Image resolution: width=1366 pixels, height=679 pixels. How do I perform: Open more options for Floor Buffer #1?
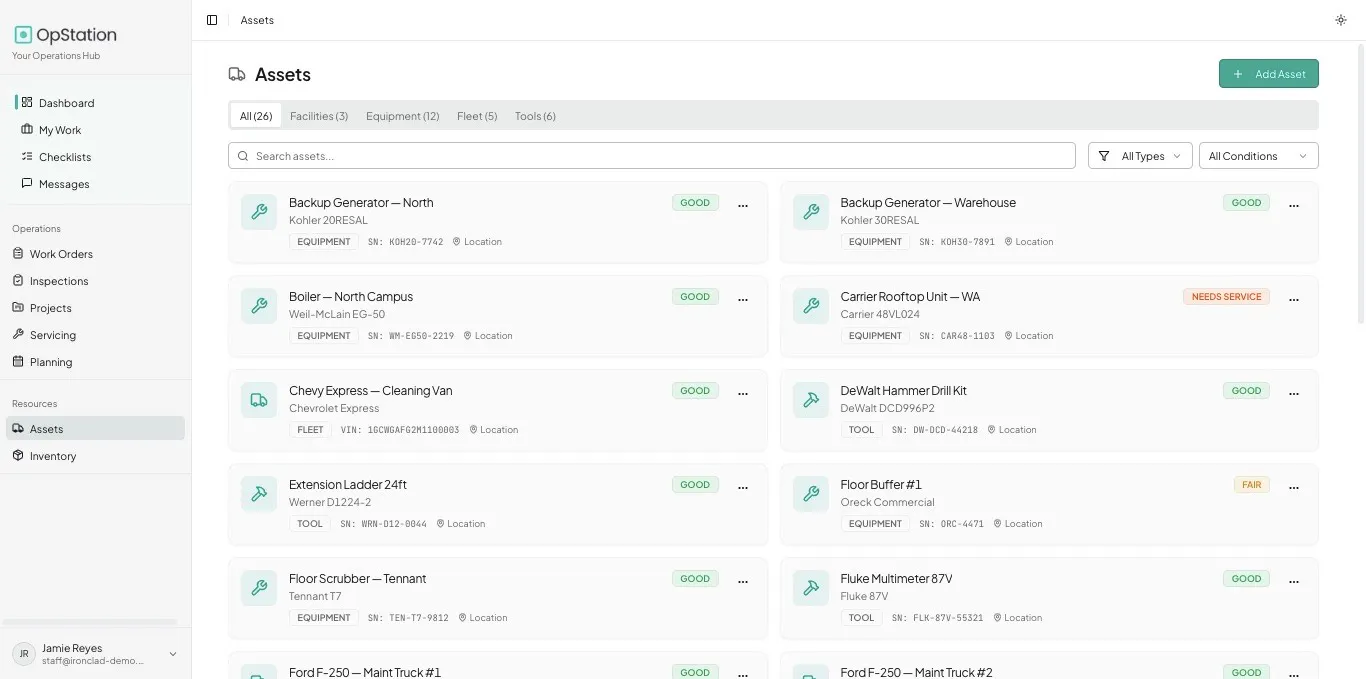[1294, 487]
